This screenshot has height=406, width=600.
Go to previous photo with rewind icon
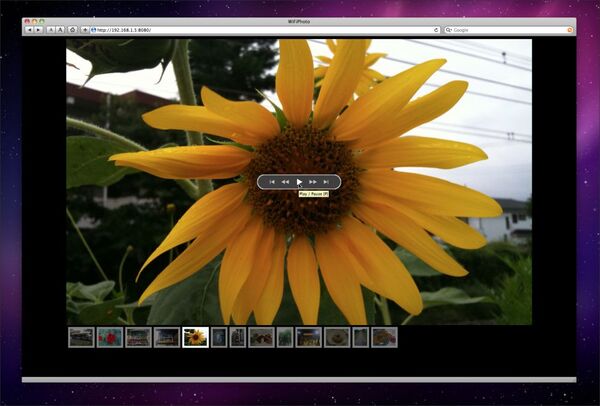point(285,182)
